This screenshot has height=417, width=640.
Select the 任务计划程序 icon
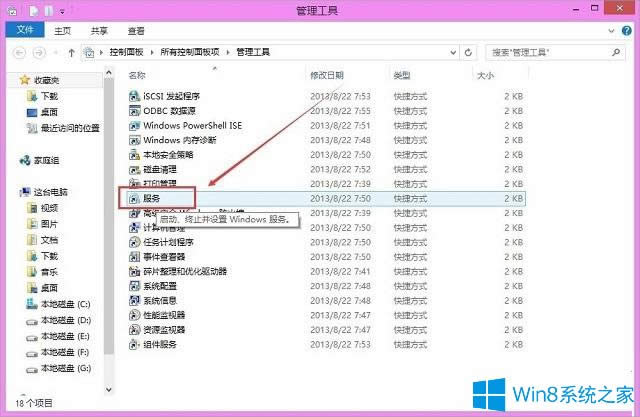point(134,242)
